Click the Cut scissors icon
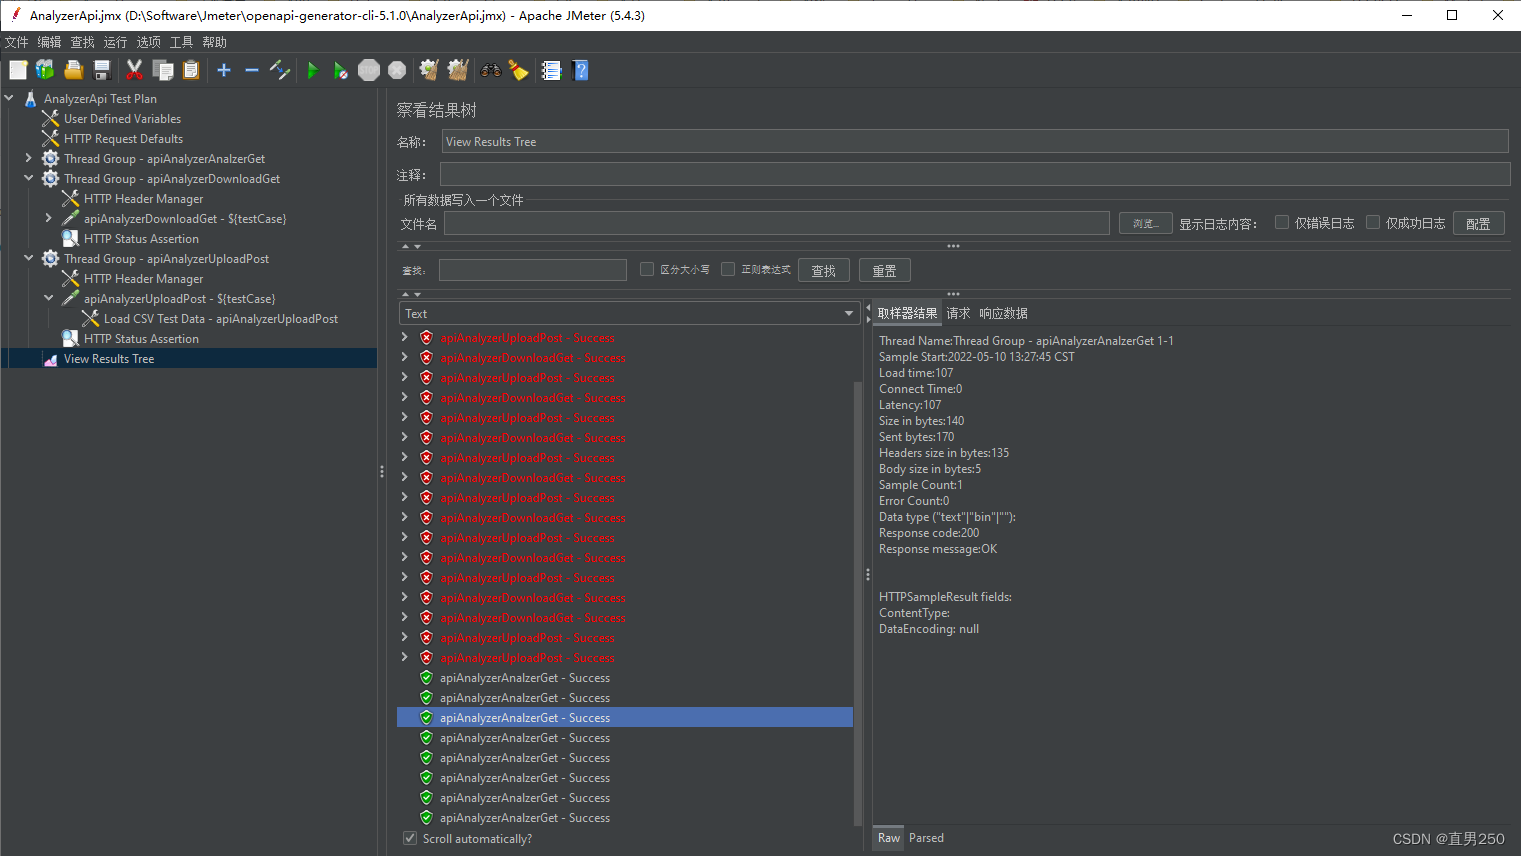Screen dimensions: 1521x856 click(134, 70)
